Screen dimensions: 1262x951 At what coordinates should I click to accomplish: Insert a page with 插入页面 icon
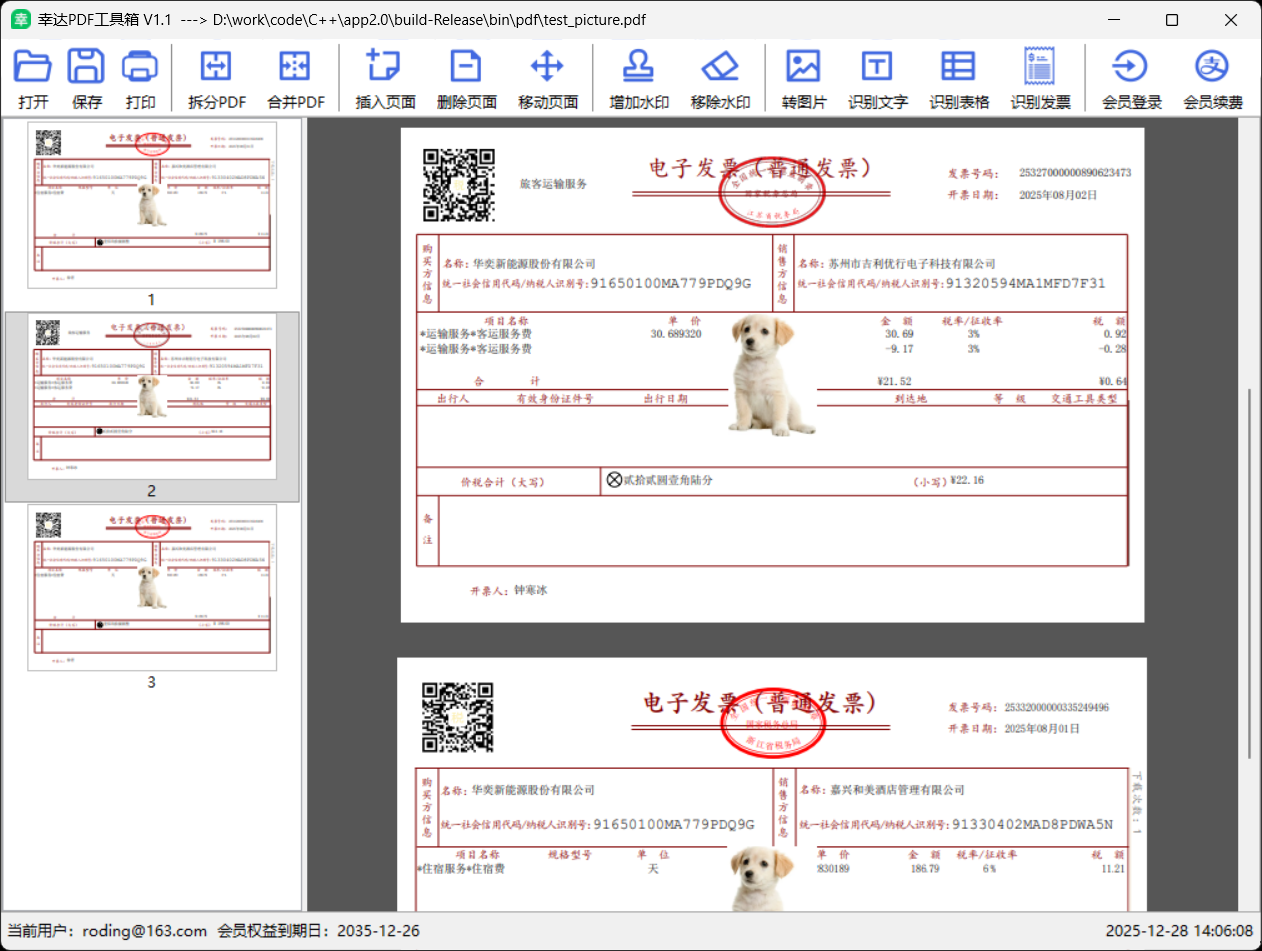(385, 67)
